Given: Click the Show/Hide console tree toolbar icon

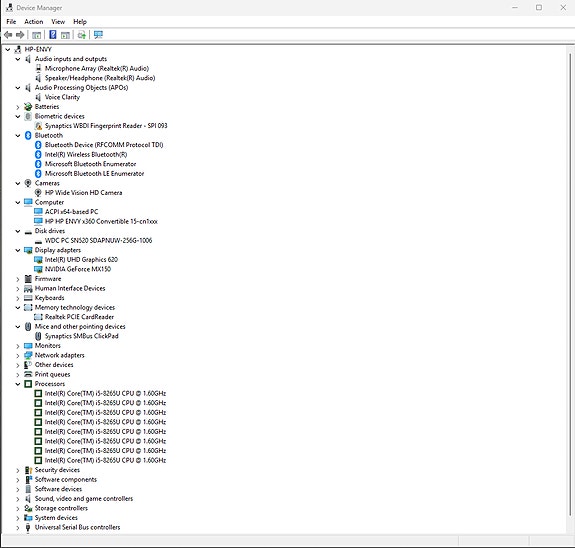Looking at the screenshot, I should [x=36, y=35].
